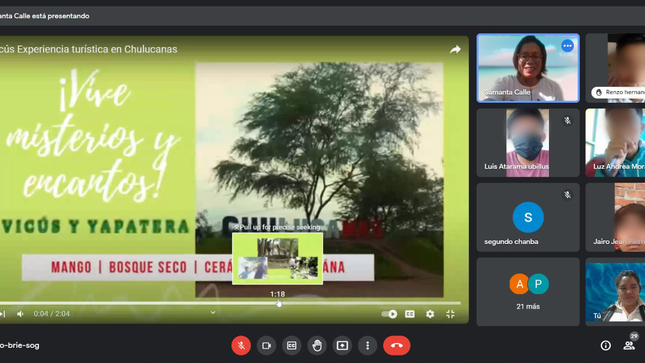This screenshot has width=645, height=363.
Task: Click the present screen icon
Action: pyautogui.click(x=342, y=345)
